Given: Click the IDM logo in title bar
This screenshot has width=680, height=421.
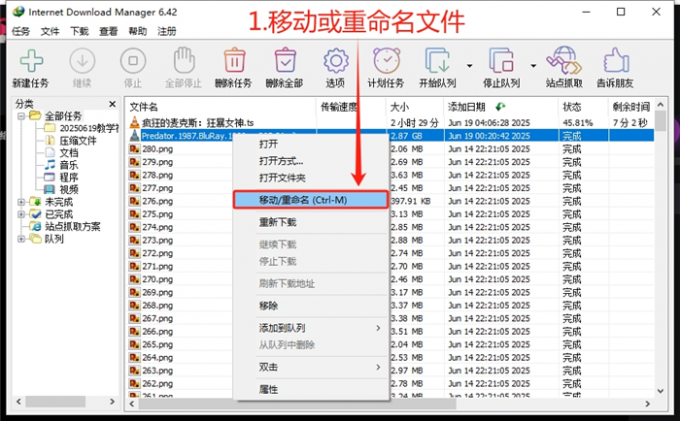Looking at the screenshot, I should [x=18, y=12].
